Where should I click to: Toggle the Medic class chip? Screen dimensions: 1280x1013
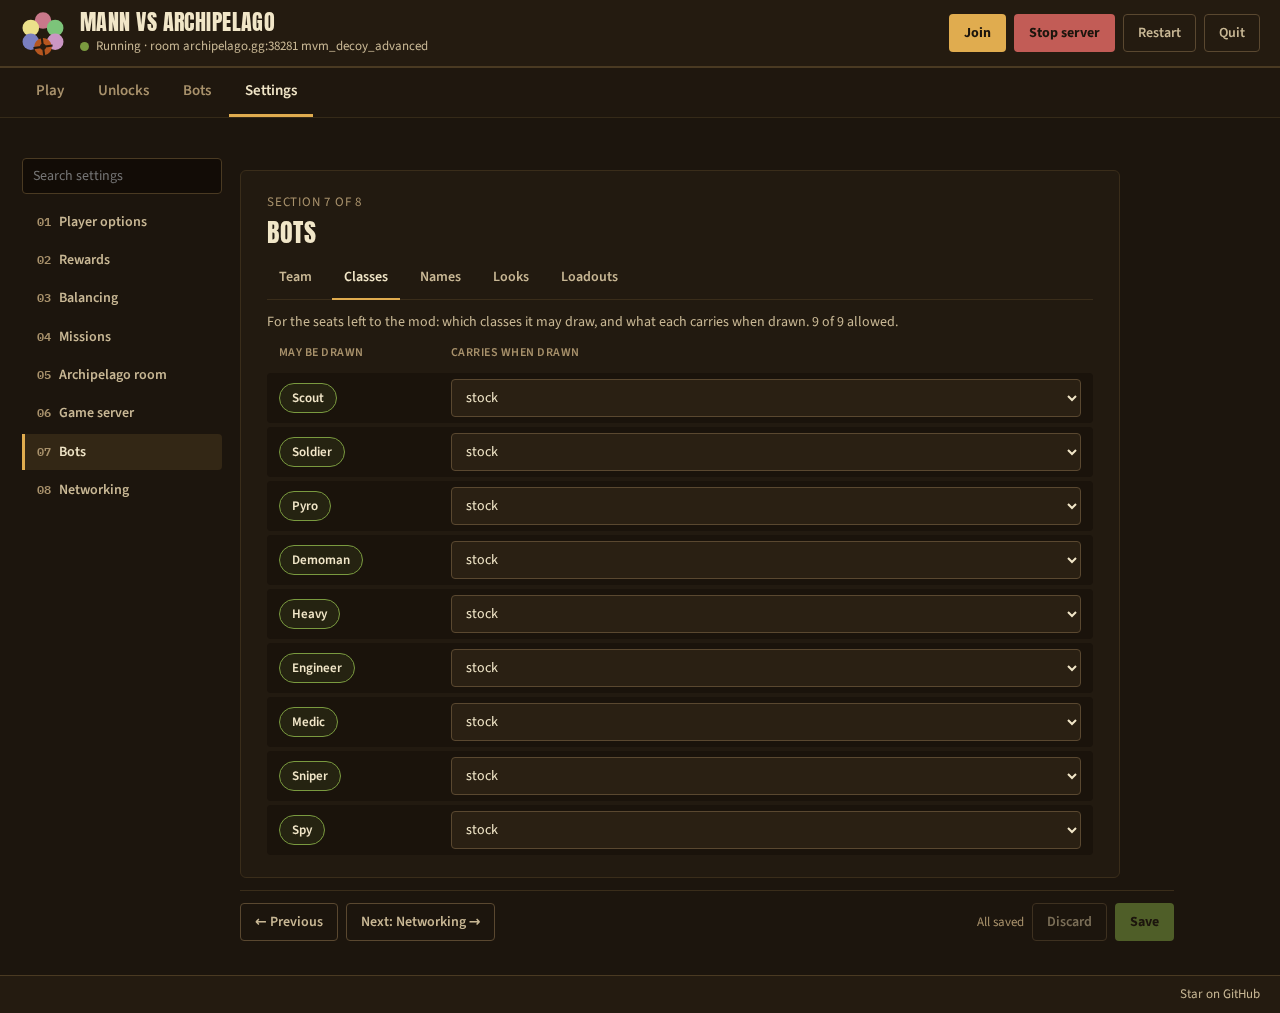(308, 722)
